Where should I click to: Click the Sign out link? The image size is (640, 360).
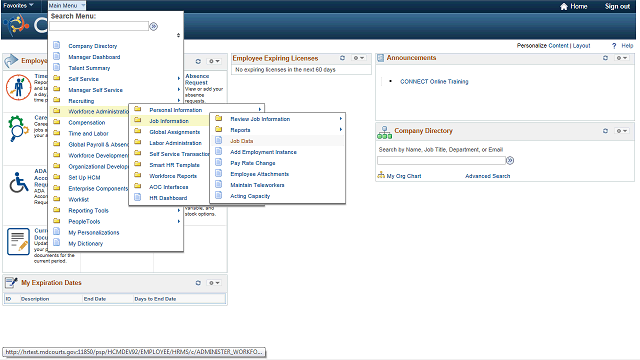617,6
